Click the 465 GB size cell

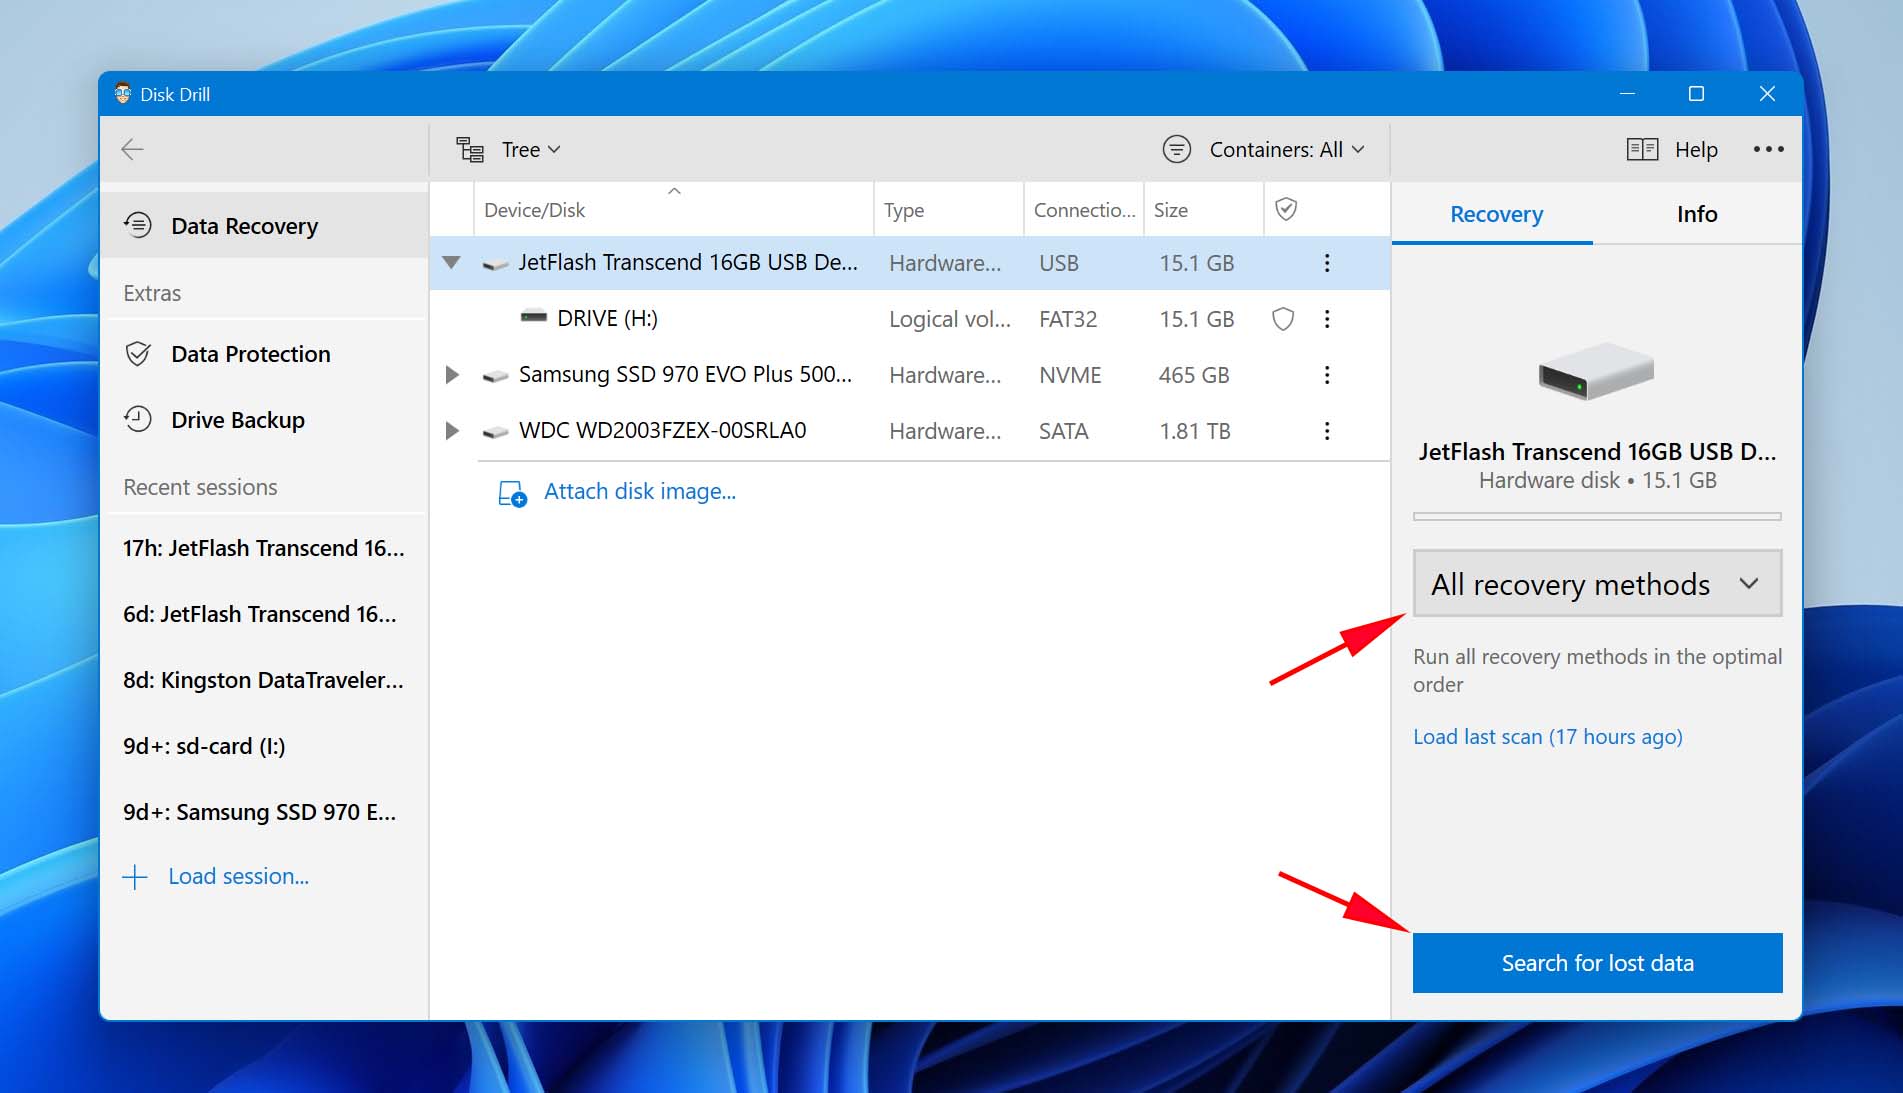(x=1193, y=375)
